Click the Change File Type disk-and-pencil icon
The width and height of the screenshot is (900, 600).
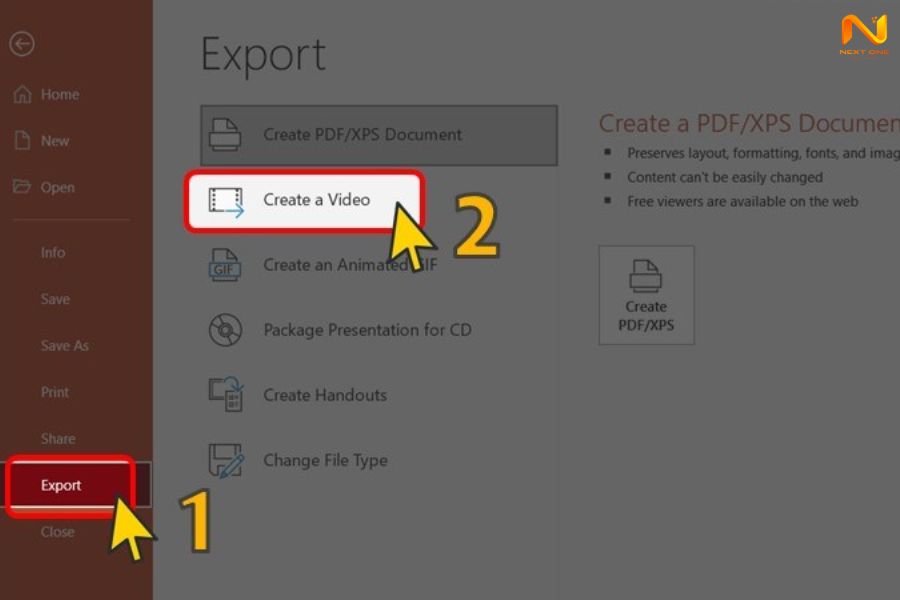coord(226,460)
